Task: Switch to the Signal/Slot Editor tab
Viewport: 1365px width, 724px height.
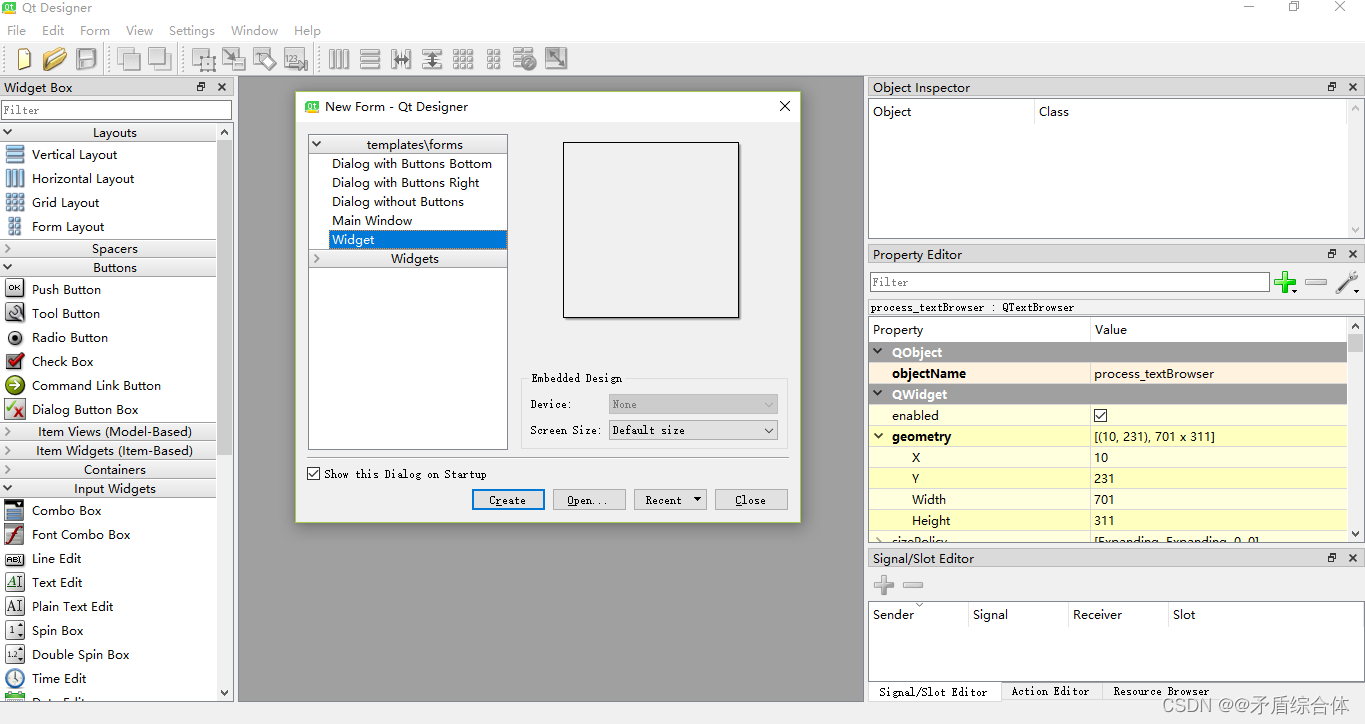Action: click(x=933, y=691)
